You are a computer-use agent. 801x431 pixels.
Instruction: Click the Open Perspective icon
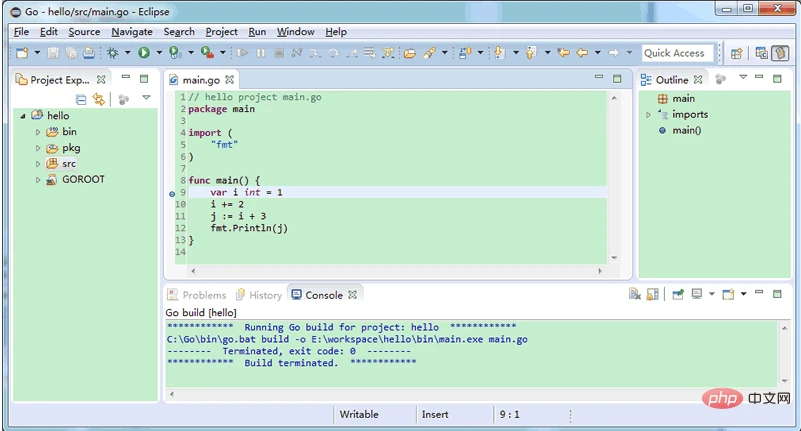(x=737, y=53)
